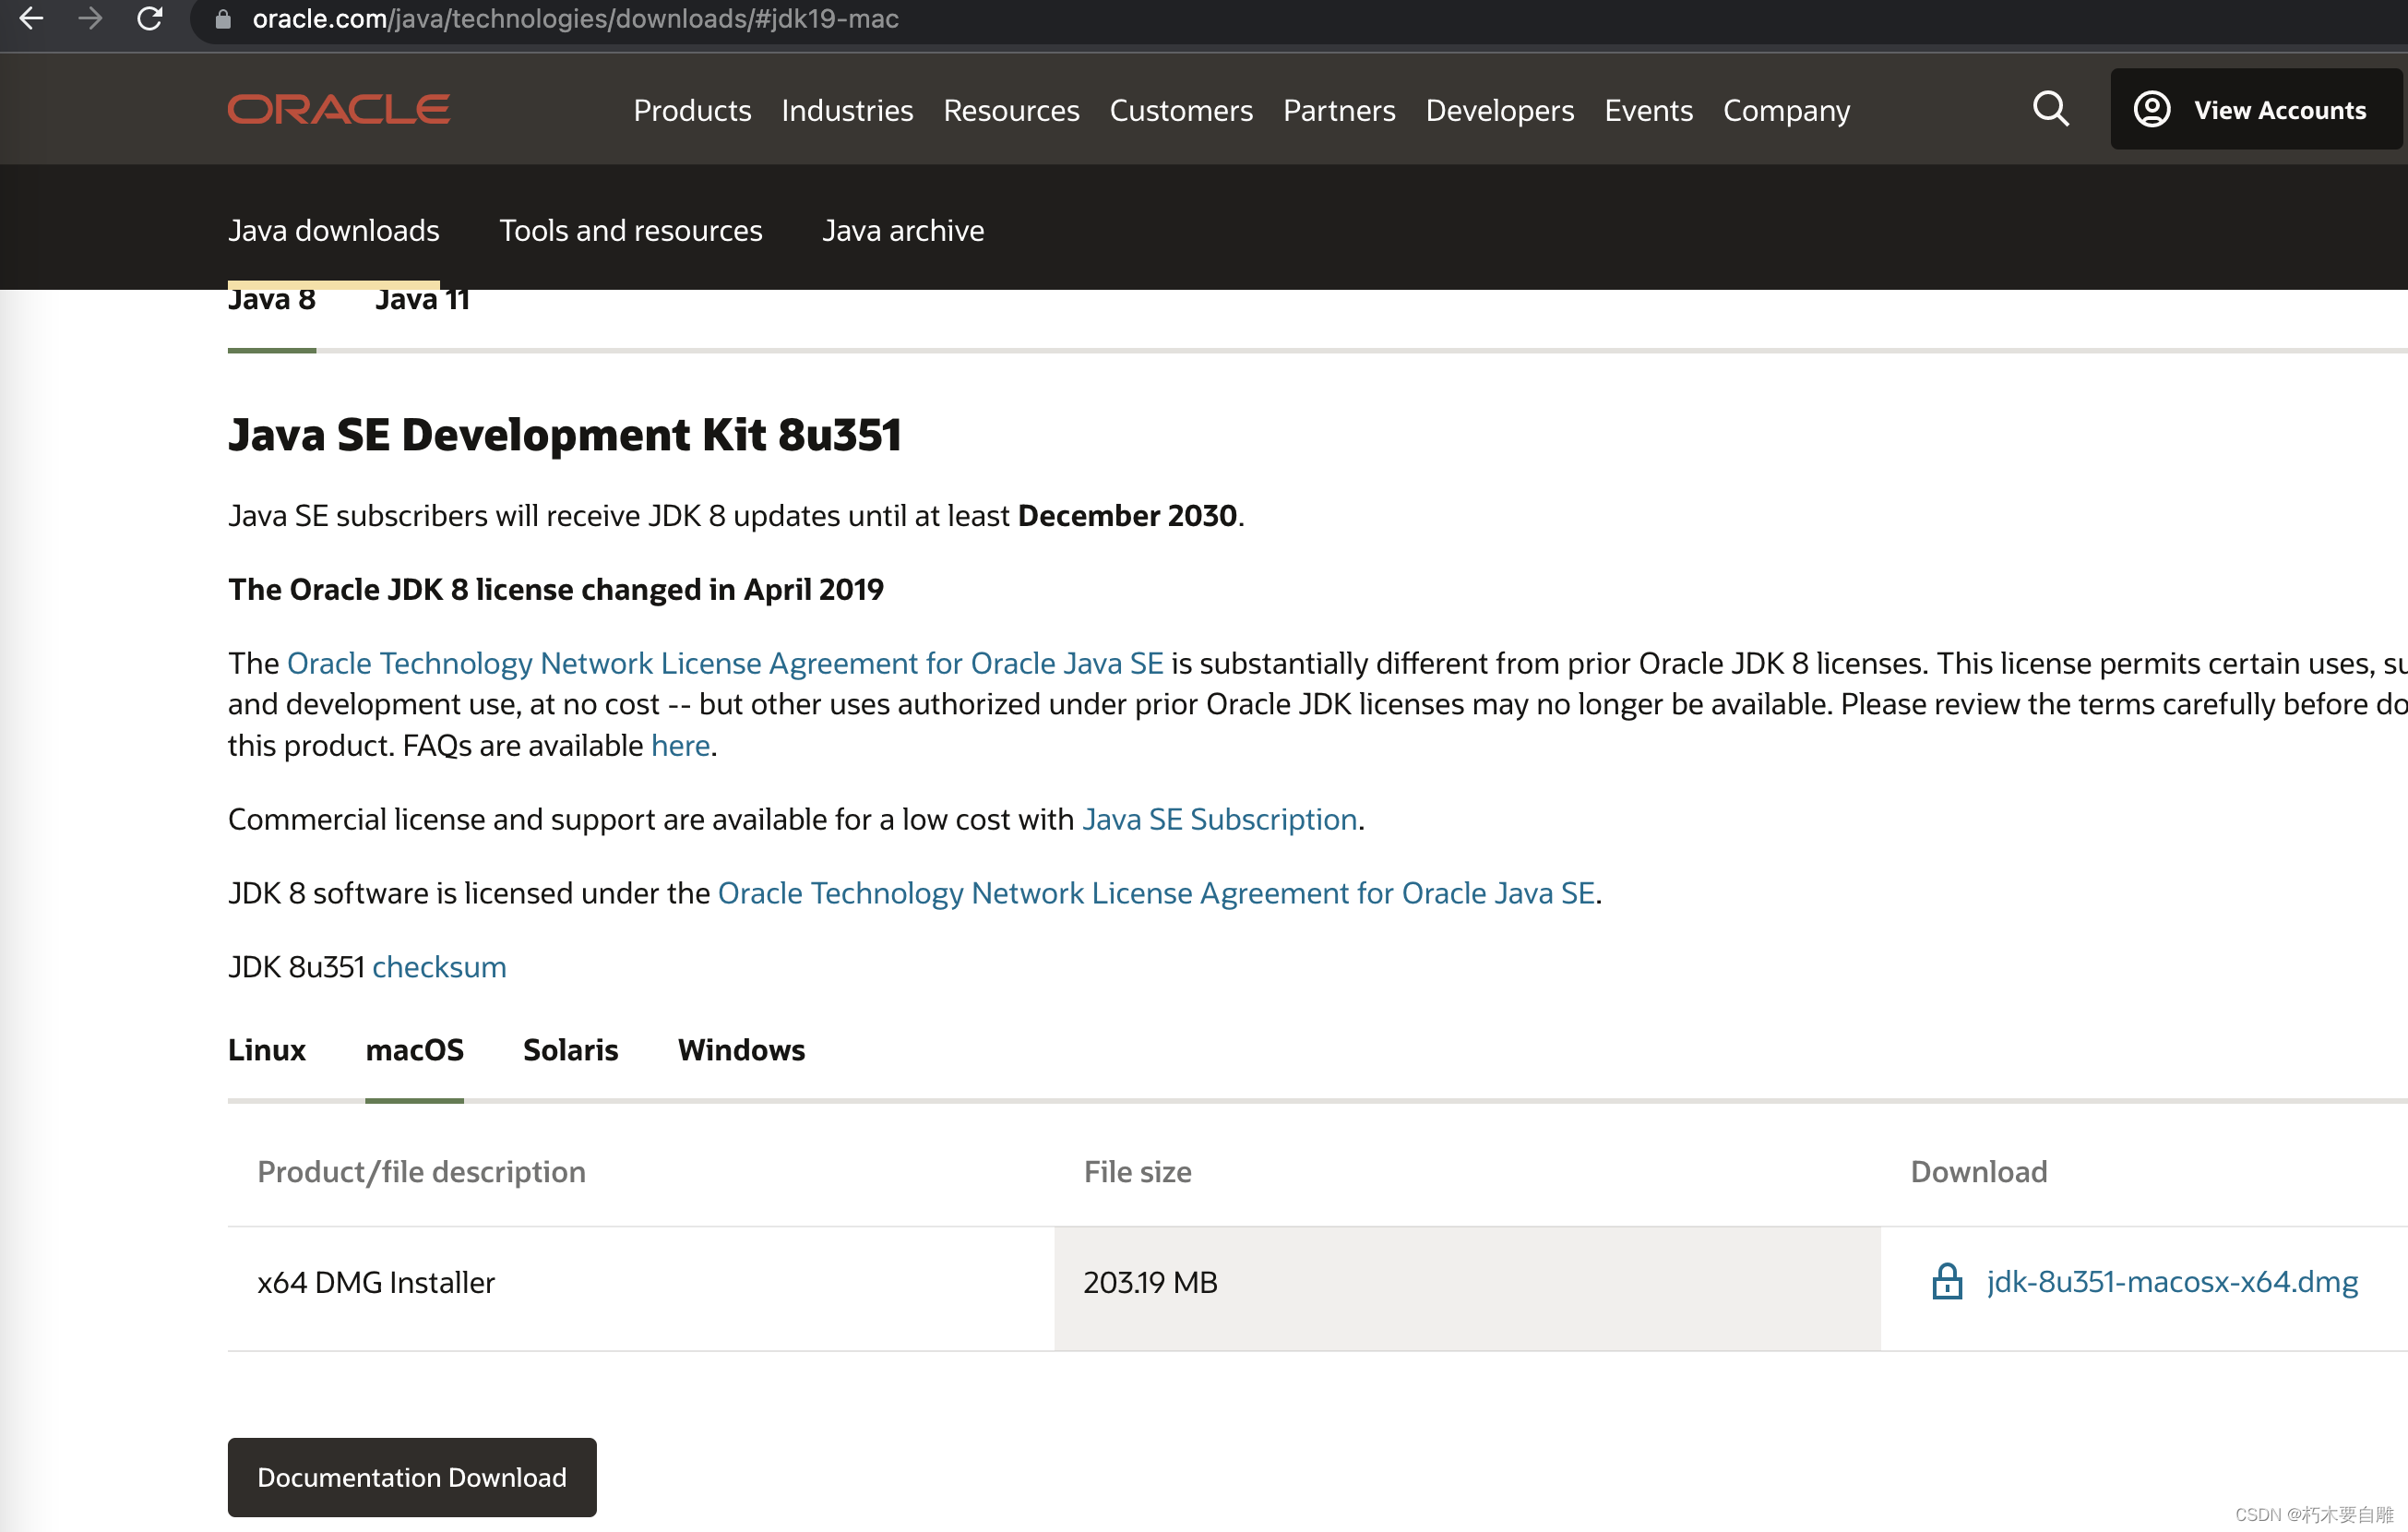Select the Linux platform tab

click(x=267, y=1050)
